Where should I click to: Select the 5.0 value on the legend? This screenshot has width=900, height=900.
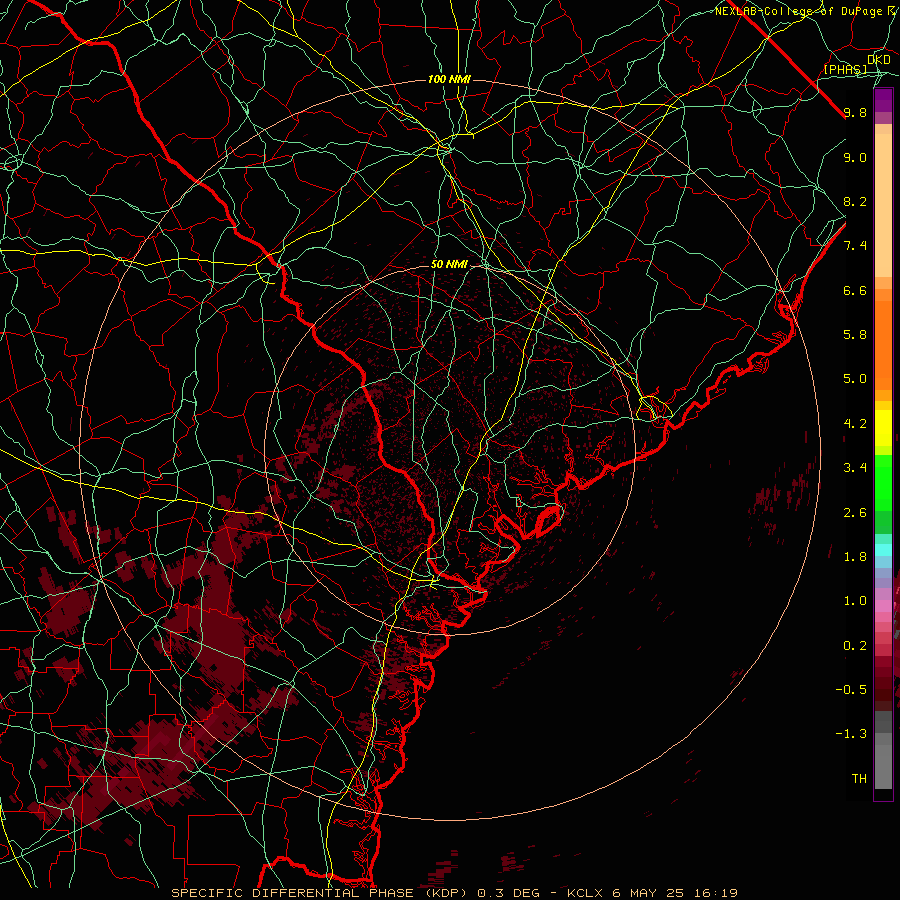click(x=855, y=379)
